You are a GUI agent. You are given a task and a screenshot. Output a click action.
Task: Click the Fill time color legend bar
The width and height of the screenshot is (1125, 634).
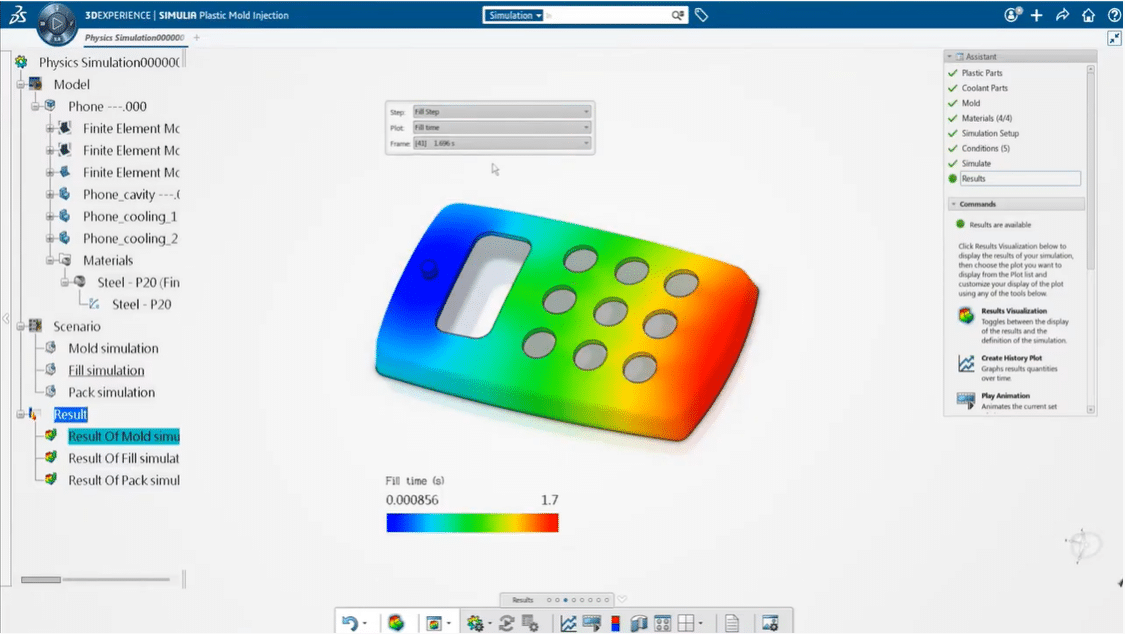tap(472, 523)
